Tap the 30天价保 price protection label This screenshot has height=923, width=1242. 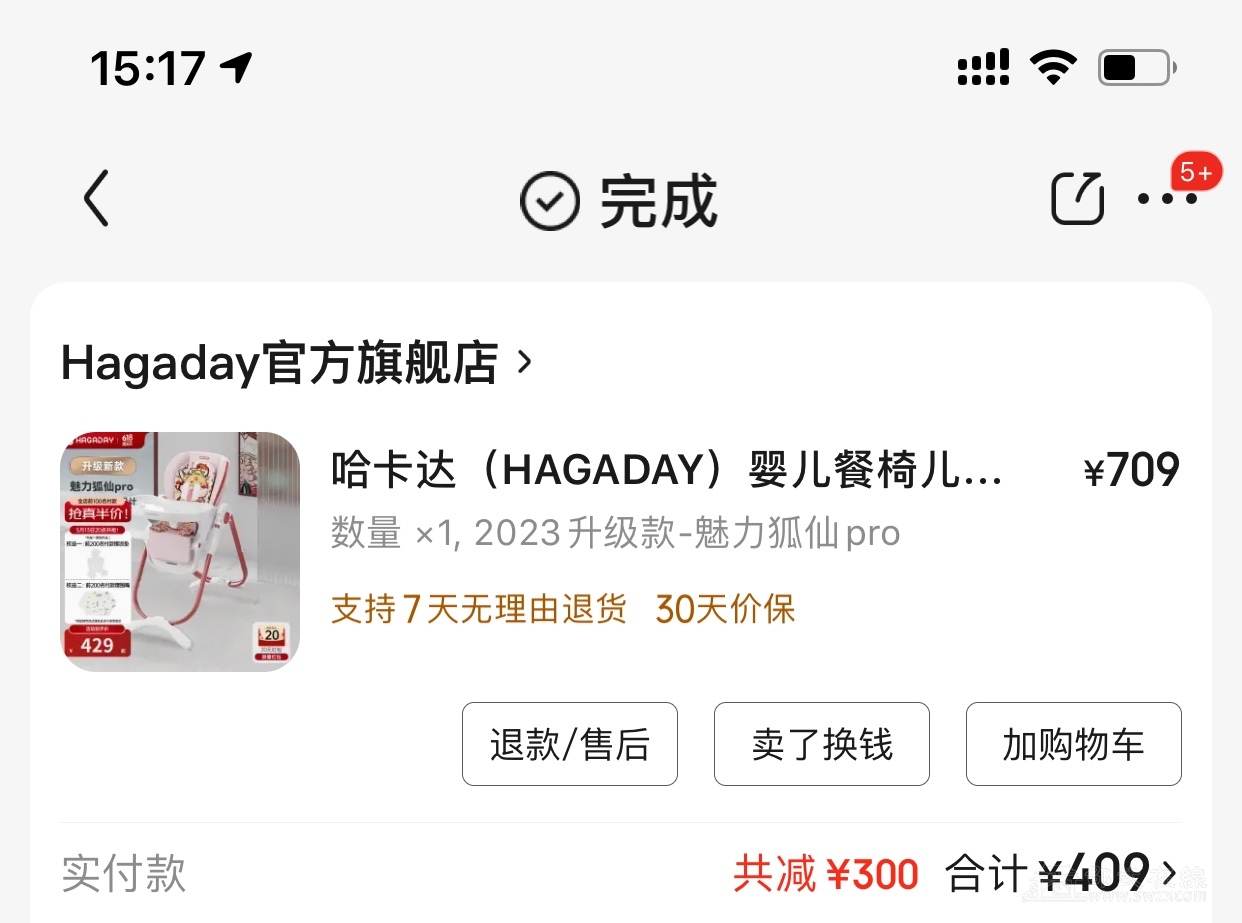(x=725, y=608)
